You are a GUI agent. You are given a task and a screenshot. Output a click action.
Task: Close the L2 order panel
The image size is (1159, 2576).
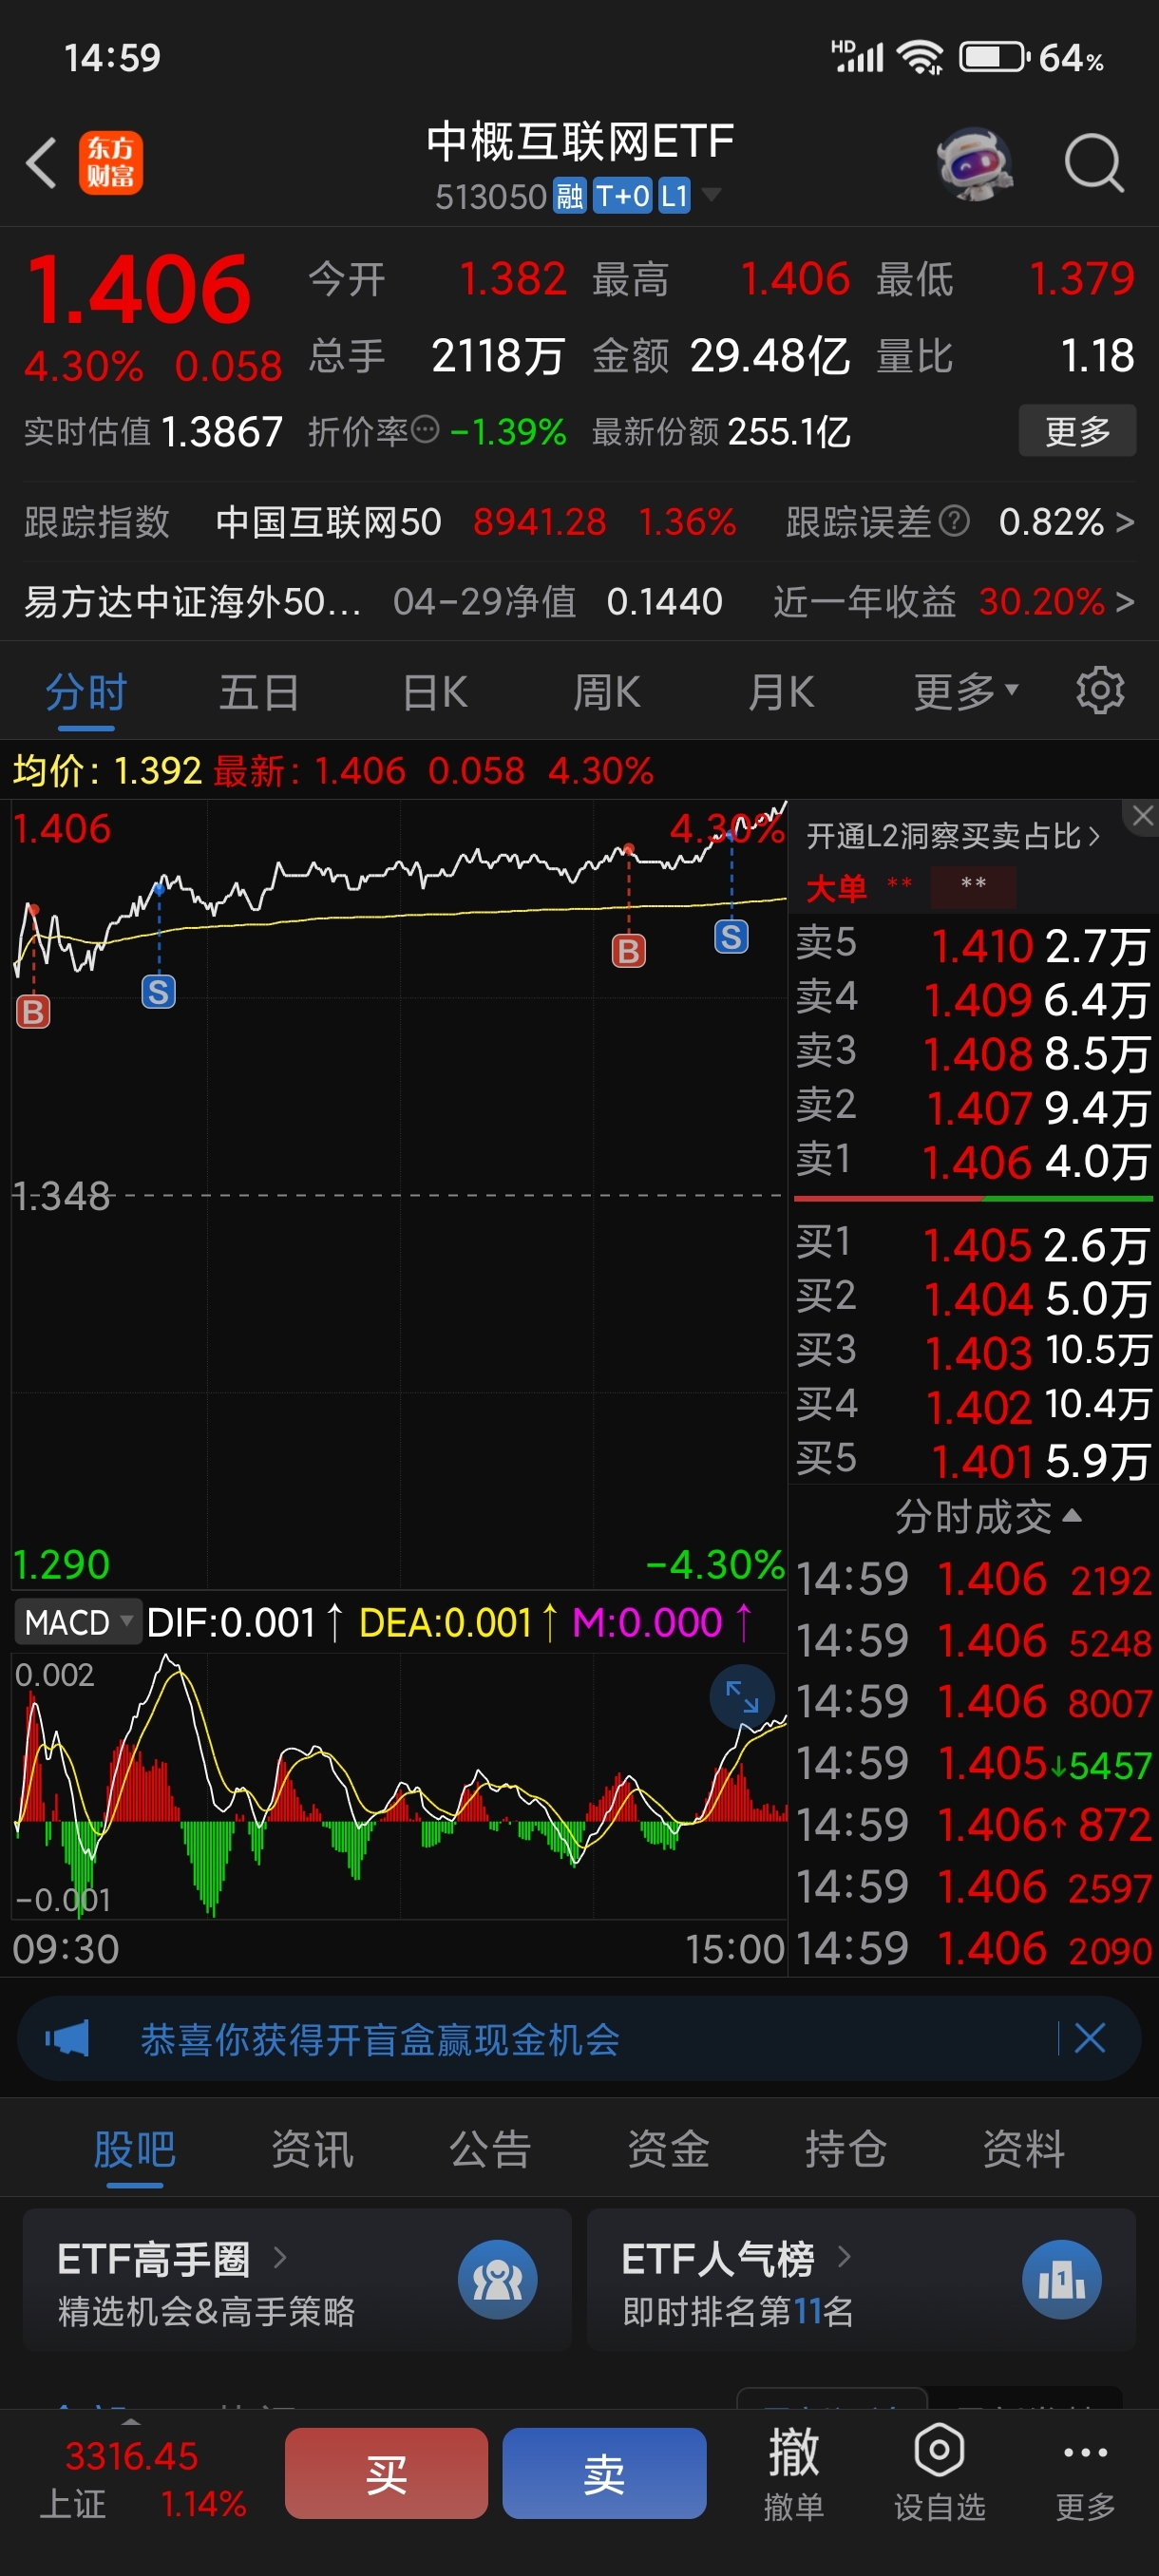pyautogui.click(x=1142, y=816)
